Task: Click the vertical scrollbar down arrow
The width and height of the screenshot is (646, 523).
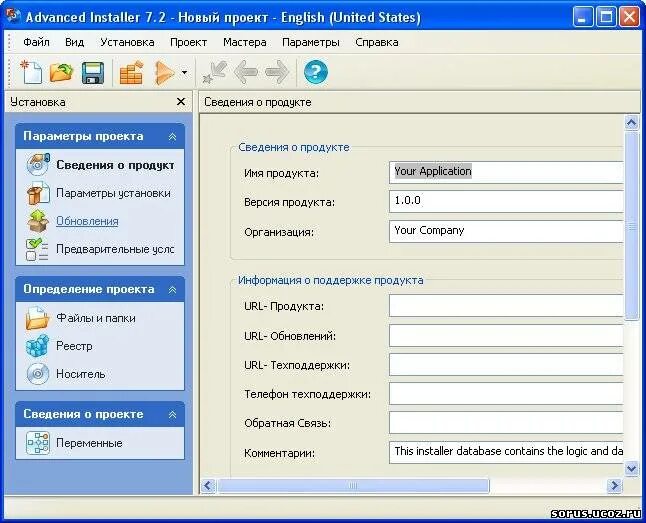Action: pyautogui.click(x=632, y=468)
